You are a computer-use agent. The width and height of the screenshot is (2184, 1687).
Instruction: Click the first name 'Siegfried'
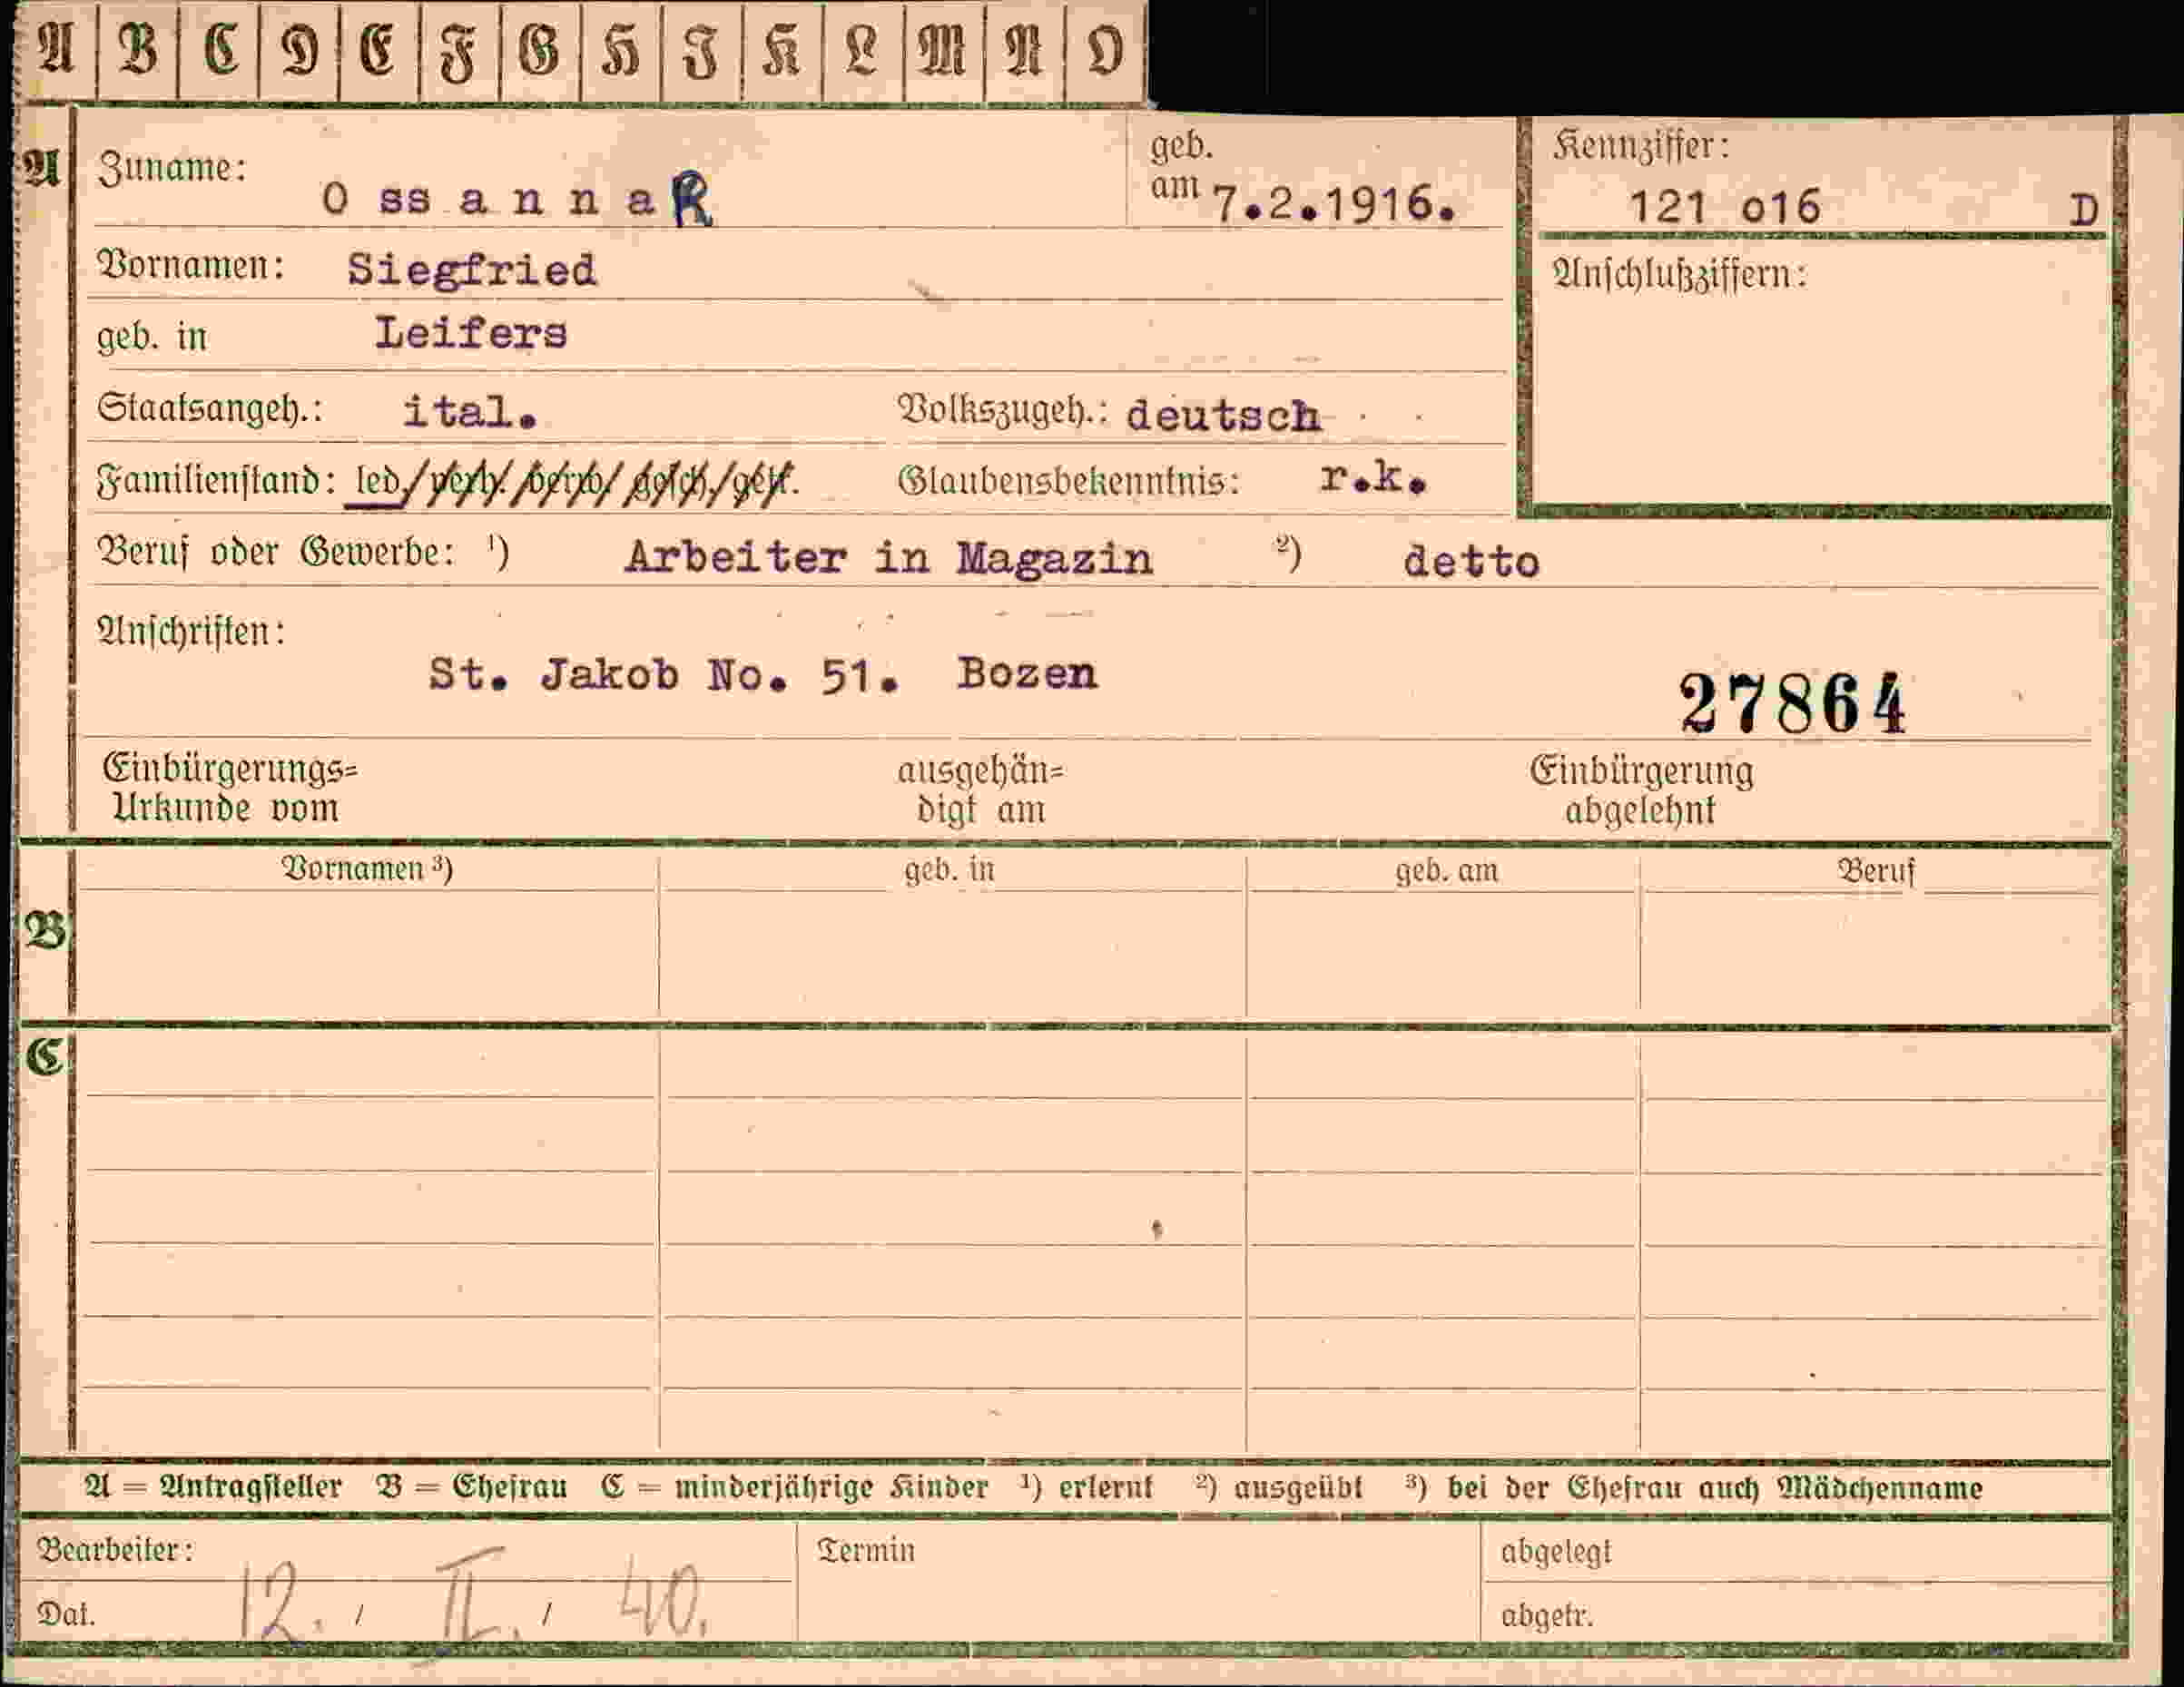point(472,271)
